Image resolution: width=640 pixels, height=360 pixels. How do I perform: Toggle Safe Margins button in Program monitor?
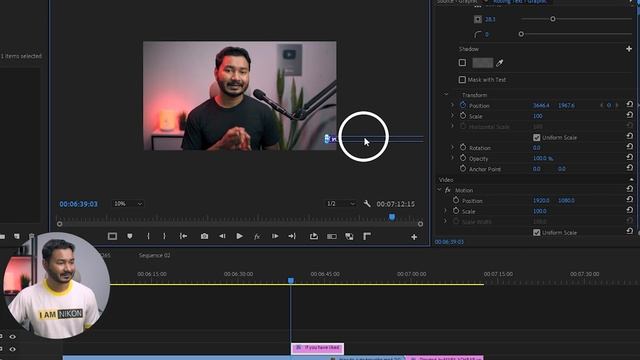(112, 236)
